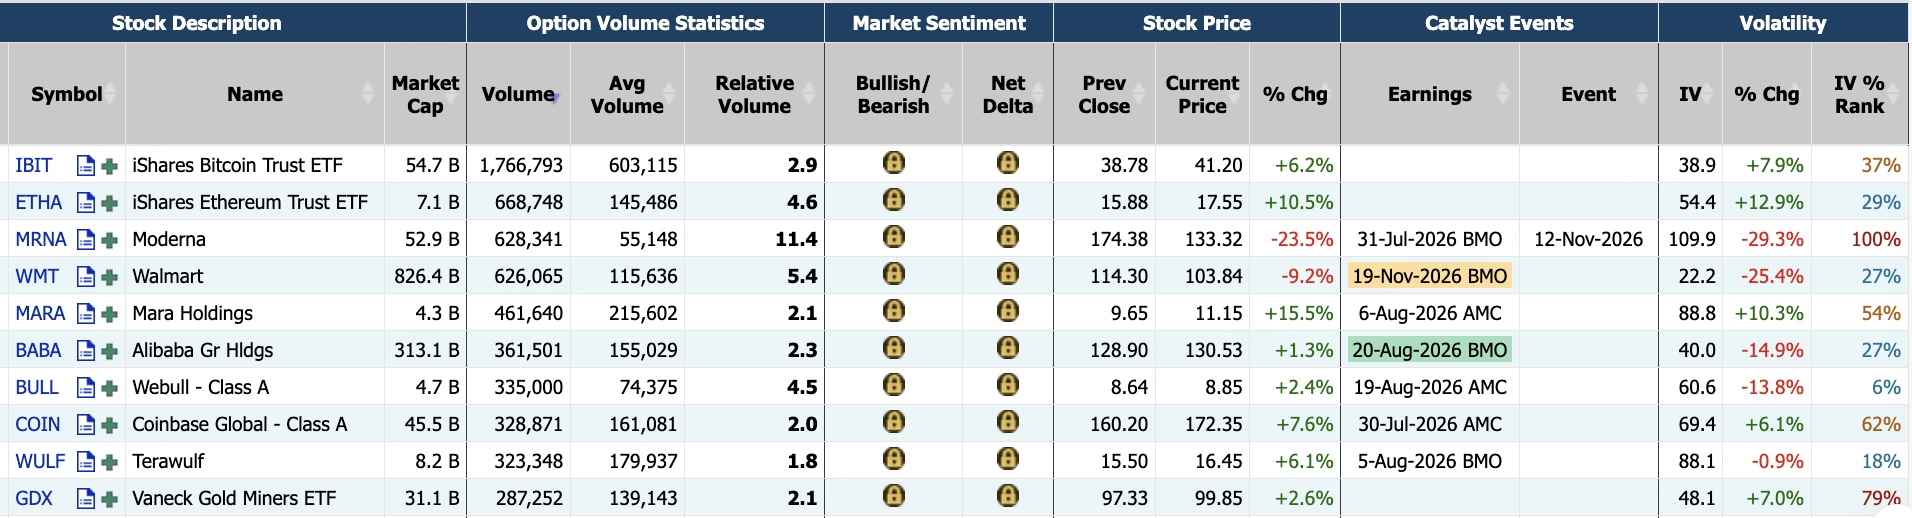Sort by the IV % Rank column header
Image resolution: width=1912 pixels, height=518 pixels.
(x=1859, y=94)
